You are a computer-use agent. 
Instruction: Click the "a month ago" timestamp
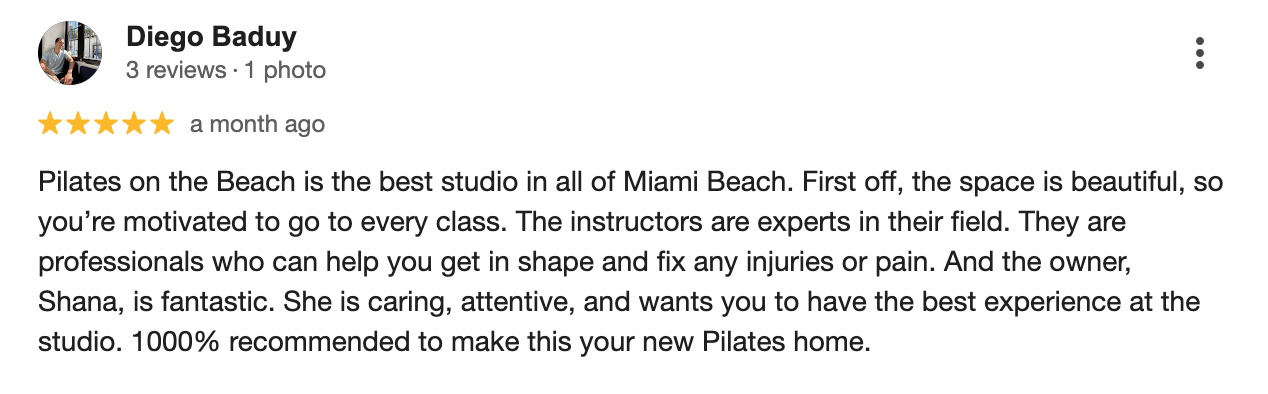(x=257, y=124)
